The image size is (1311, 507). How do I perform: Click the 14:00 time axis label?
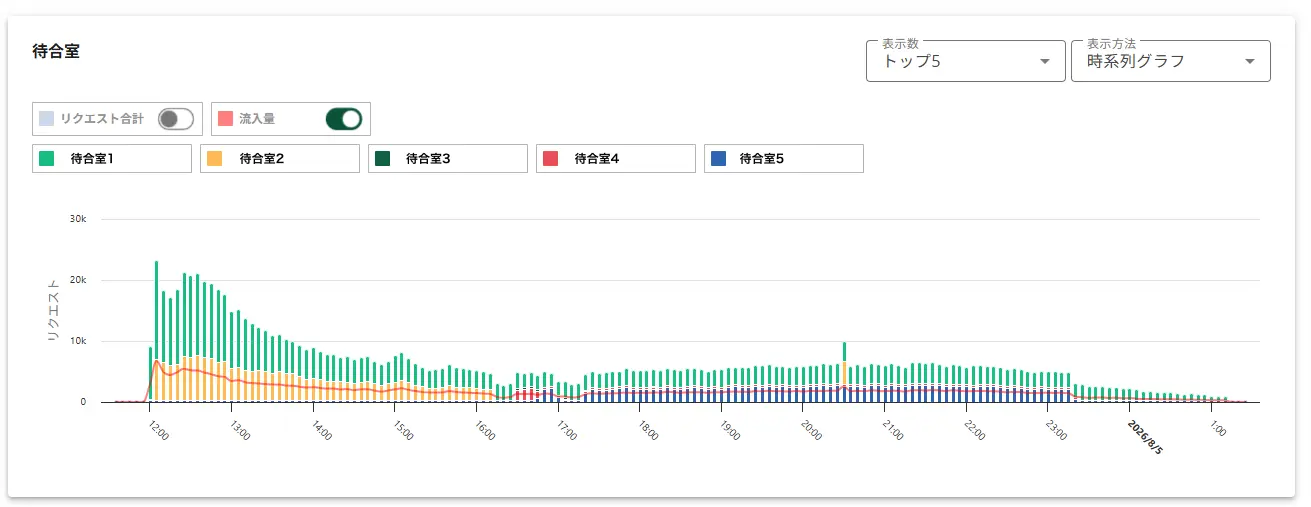[322, 431]
